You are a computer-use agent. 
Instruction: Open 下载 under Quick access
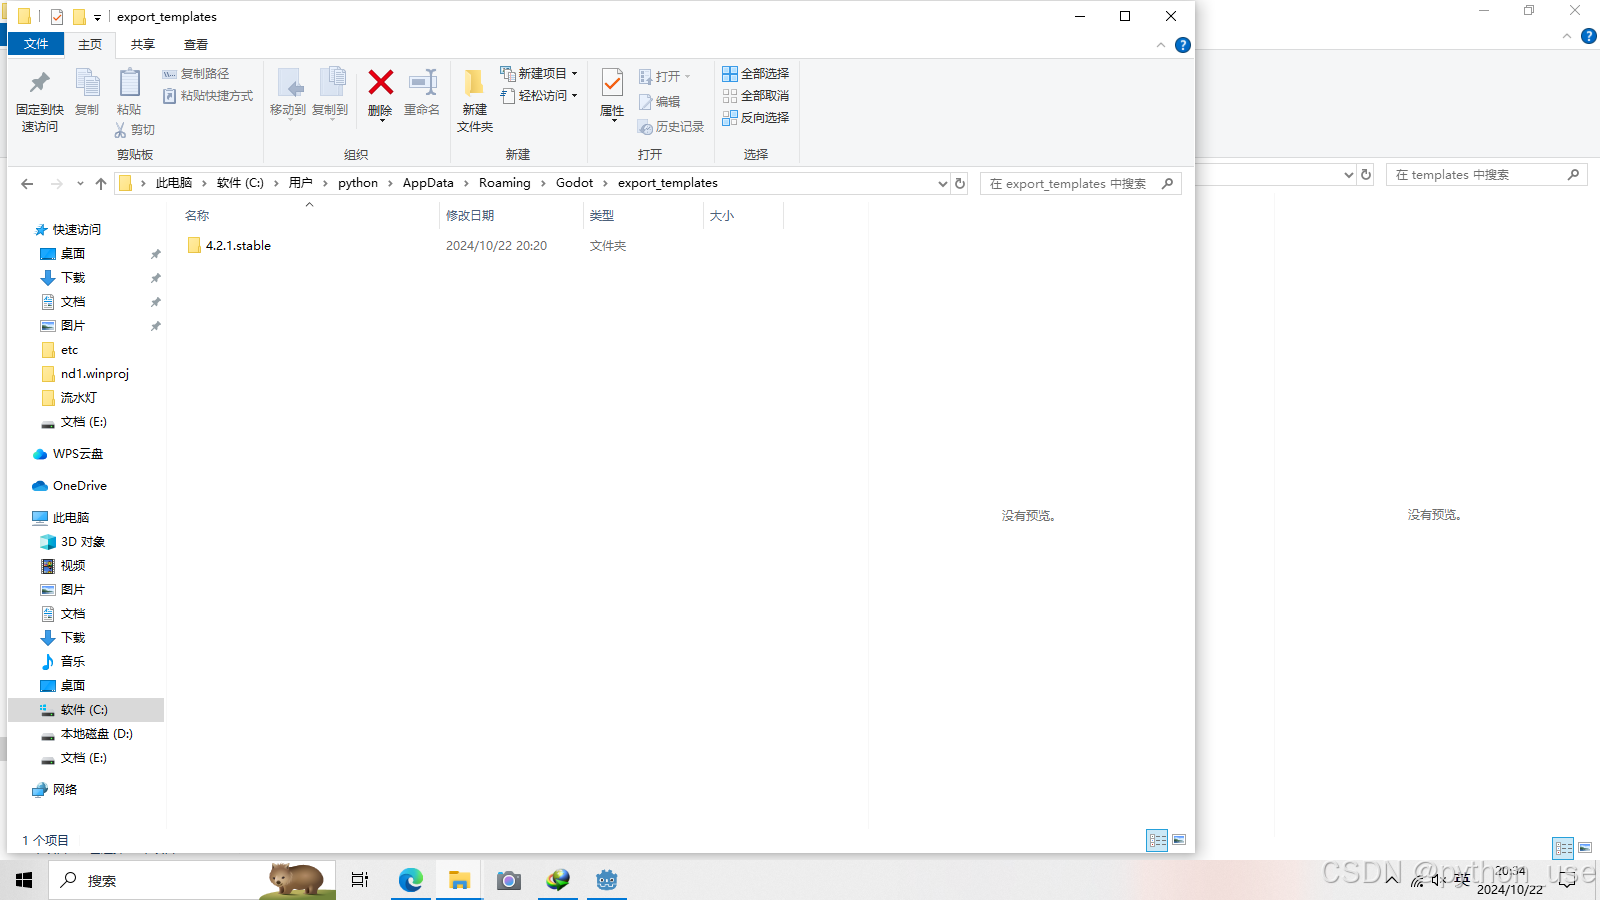click(x=73, y=278)
